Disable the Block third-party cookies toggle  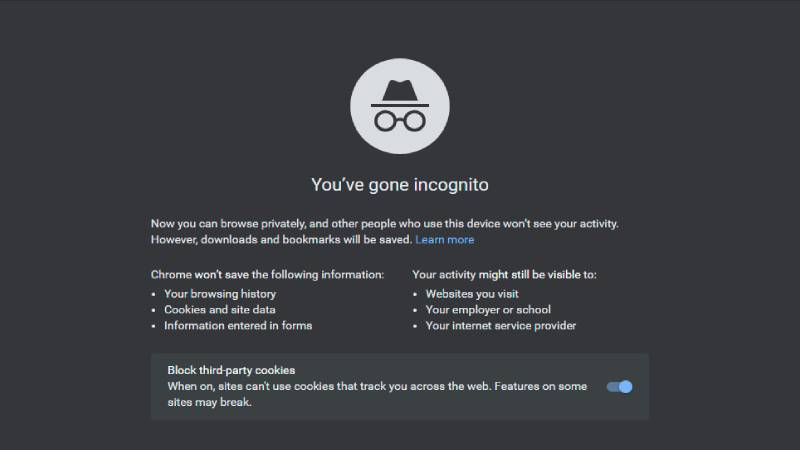620,387
